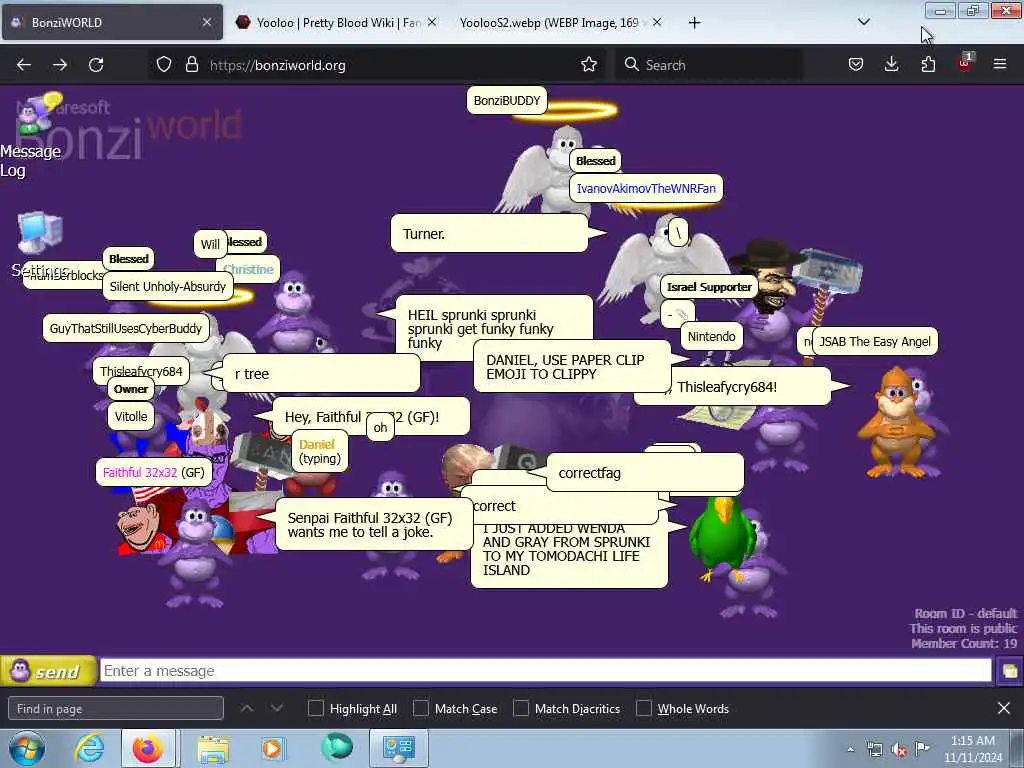
Task: Click the purple Bonzi send button
Action: (x=48, y=671)
